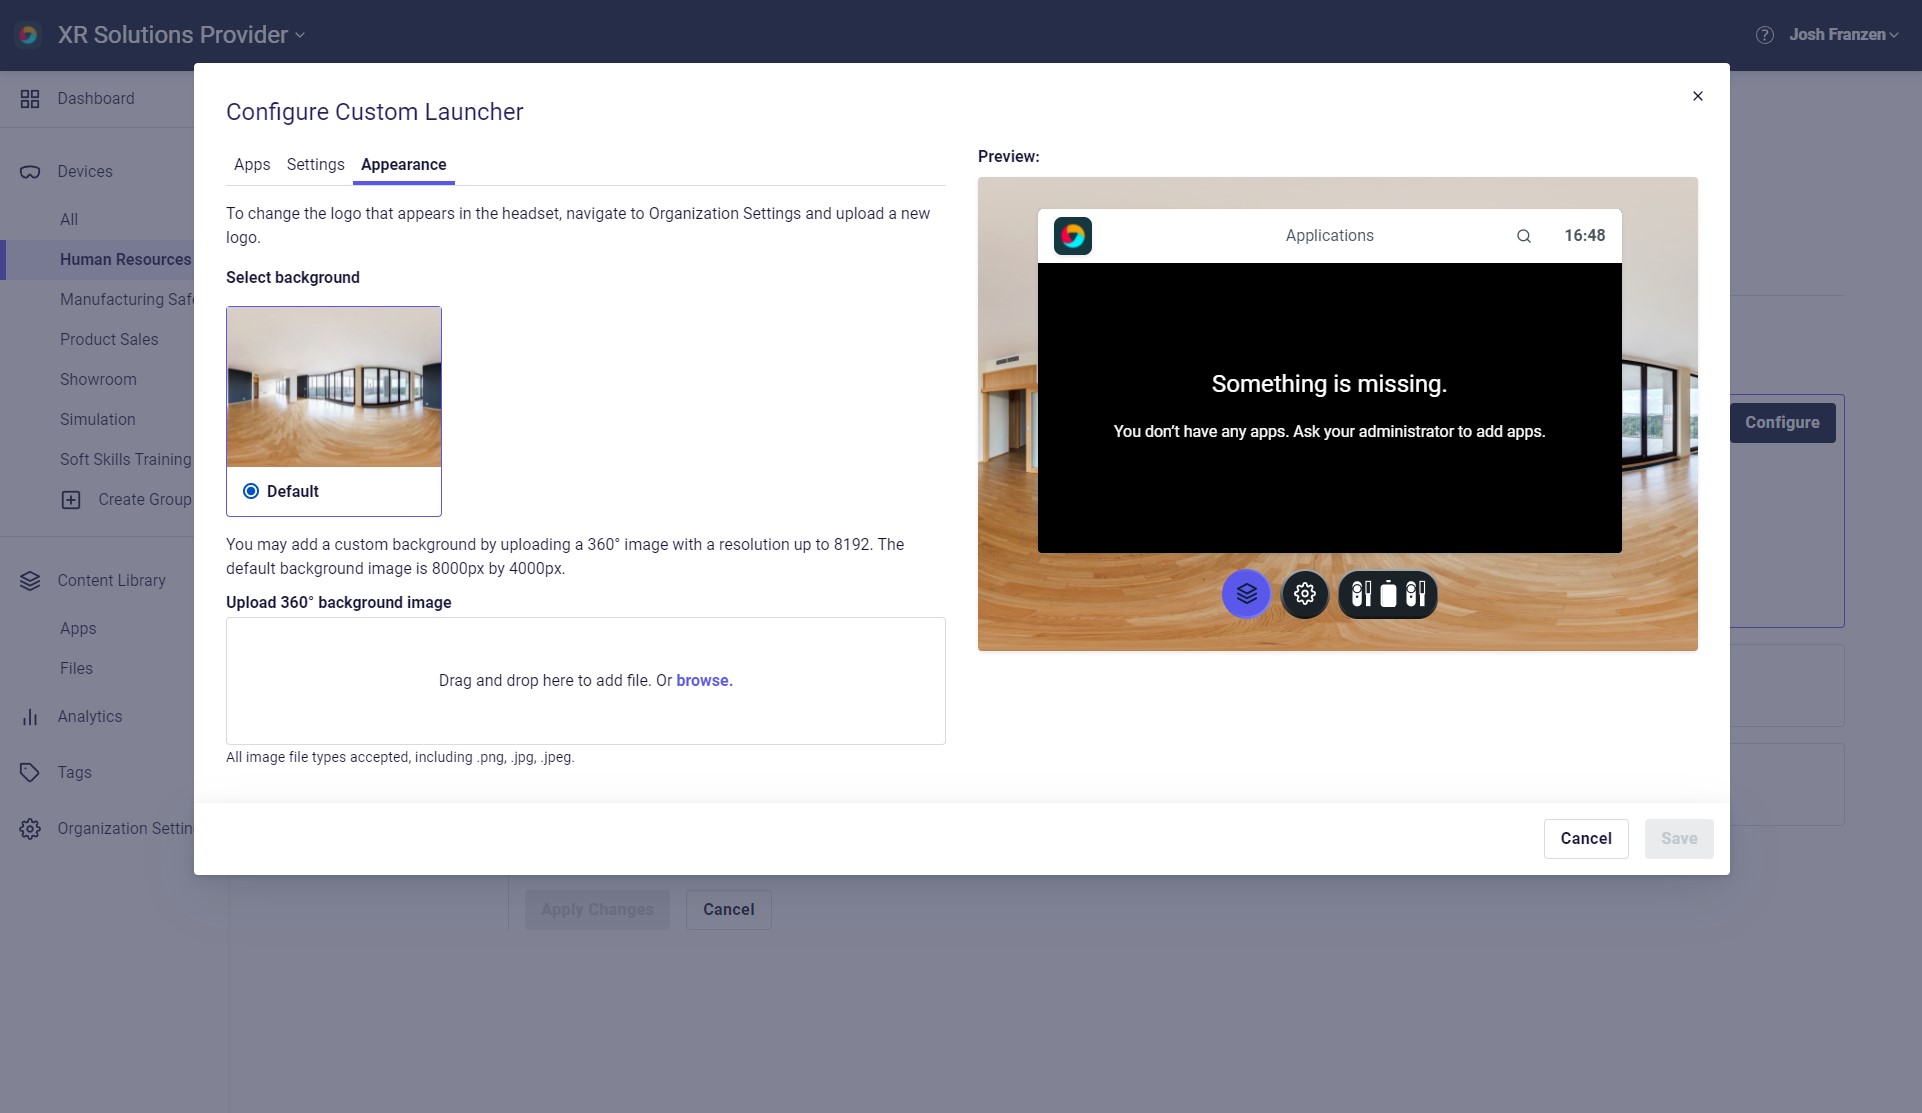Close the Configure Custom Launcher dialog
Screen dimensions: 1922x1113
click(x=1698, y=96)
